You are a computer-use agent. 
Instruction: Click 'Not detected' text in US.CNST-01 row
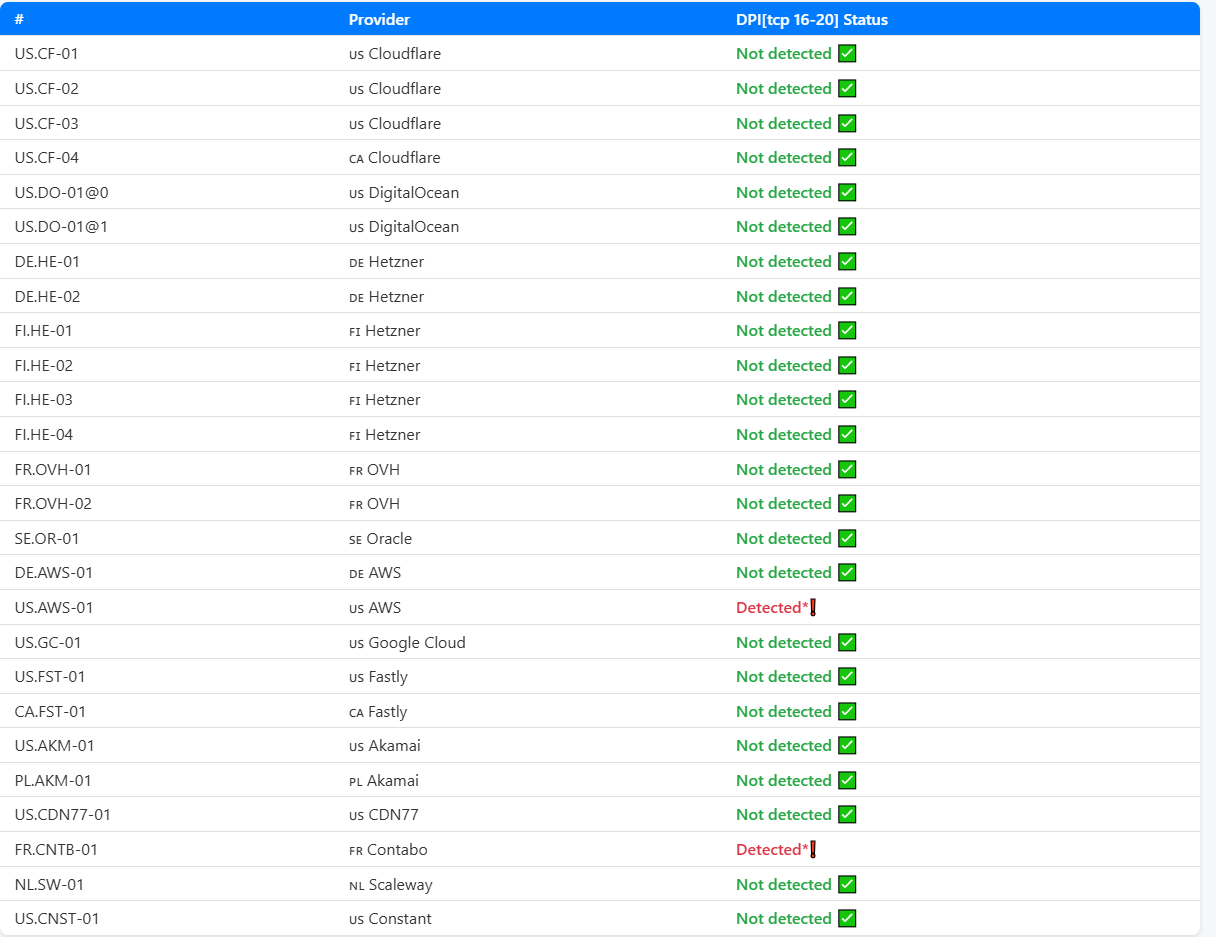(x=784, y=918)
